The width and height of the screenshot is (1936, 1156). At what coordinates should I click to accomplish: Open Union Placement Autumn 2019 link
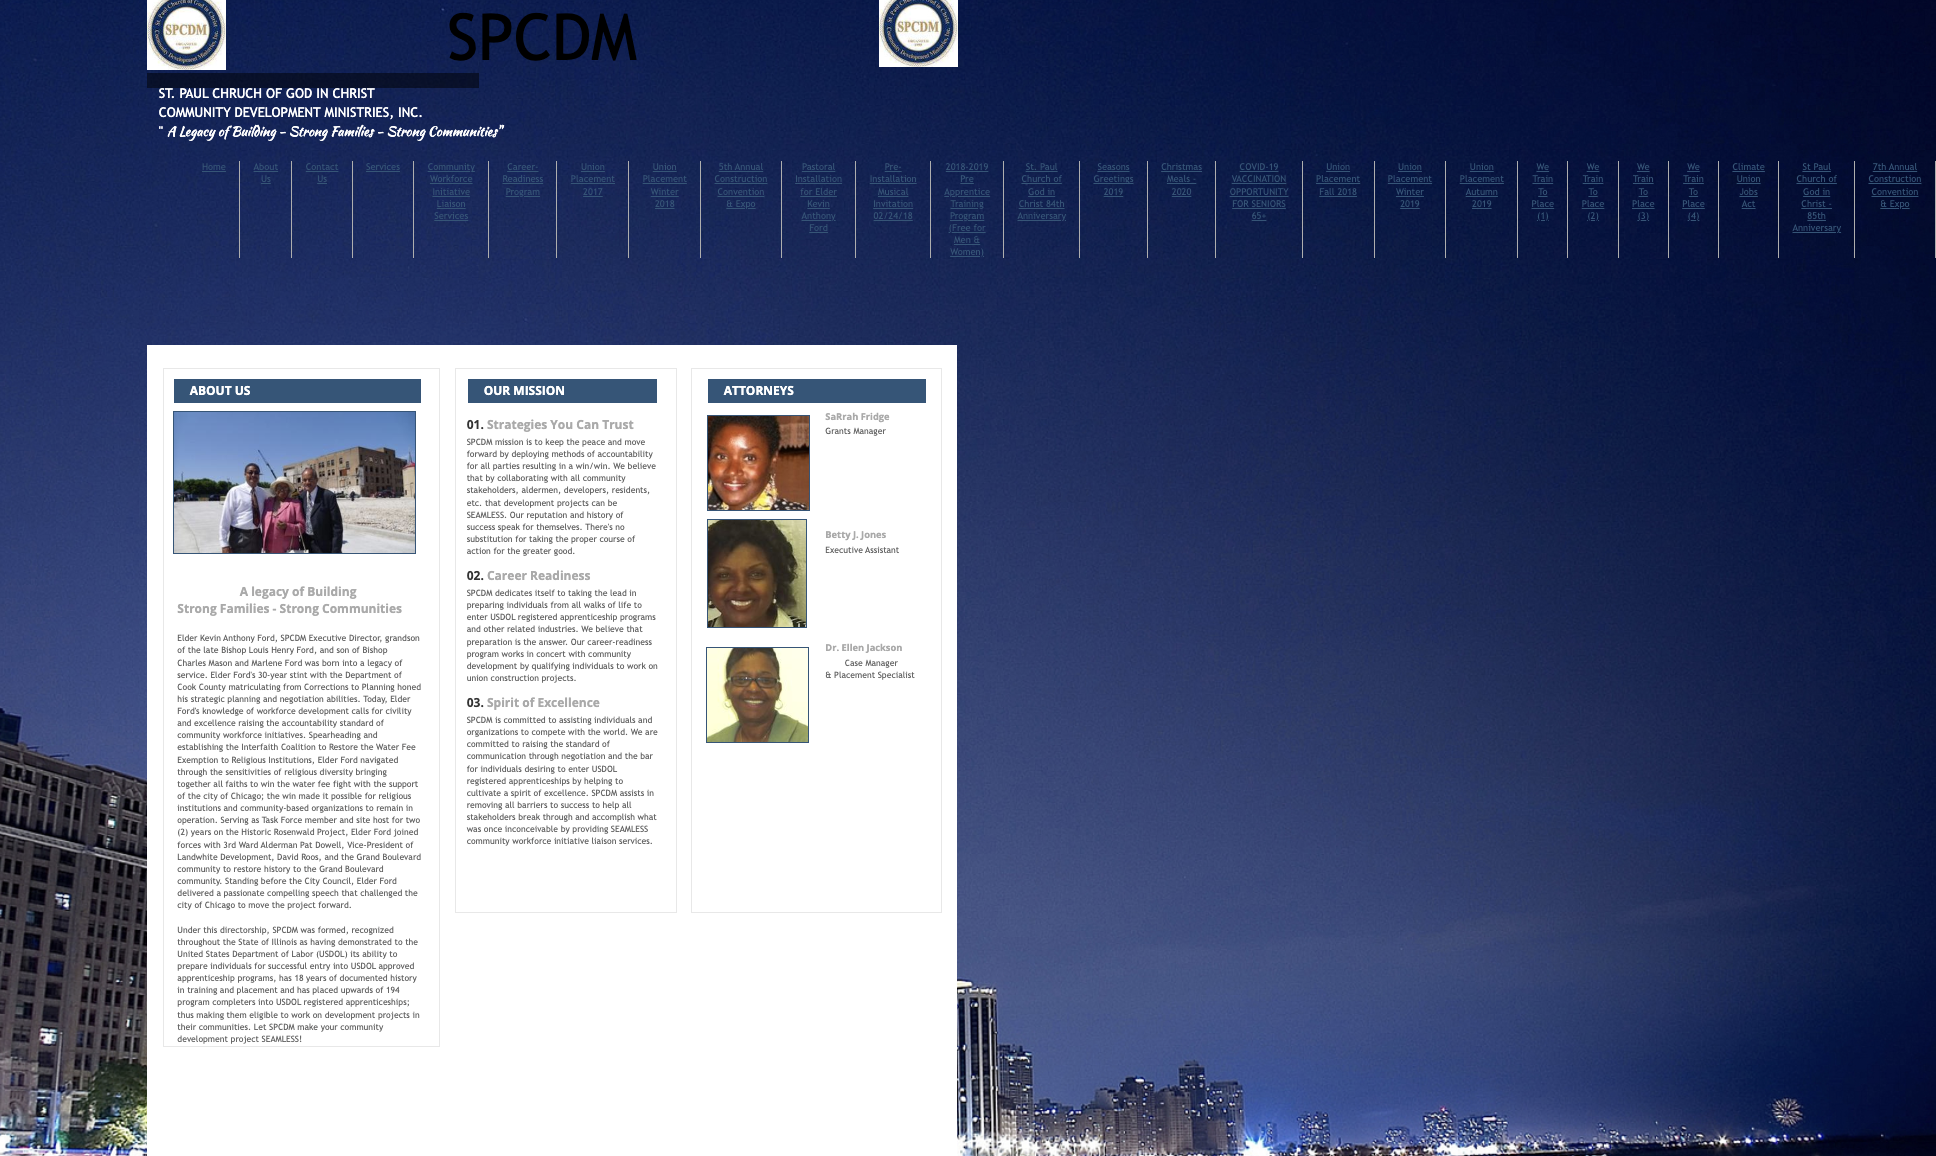(1482, 185)
